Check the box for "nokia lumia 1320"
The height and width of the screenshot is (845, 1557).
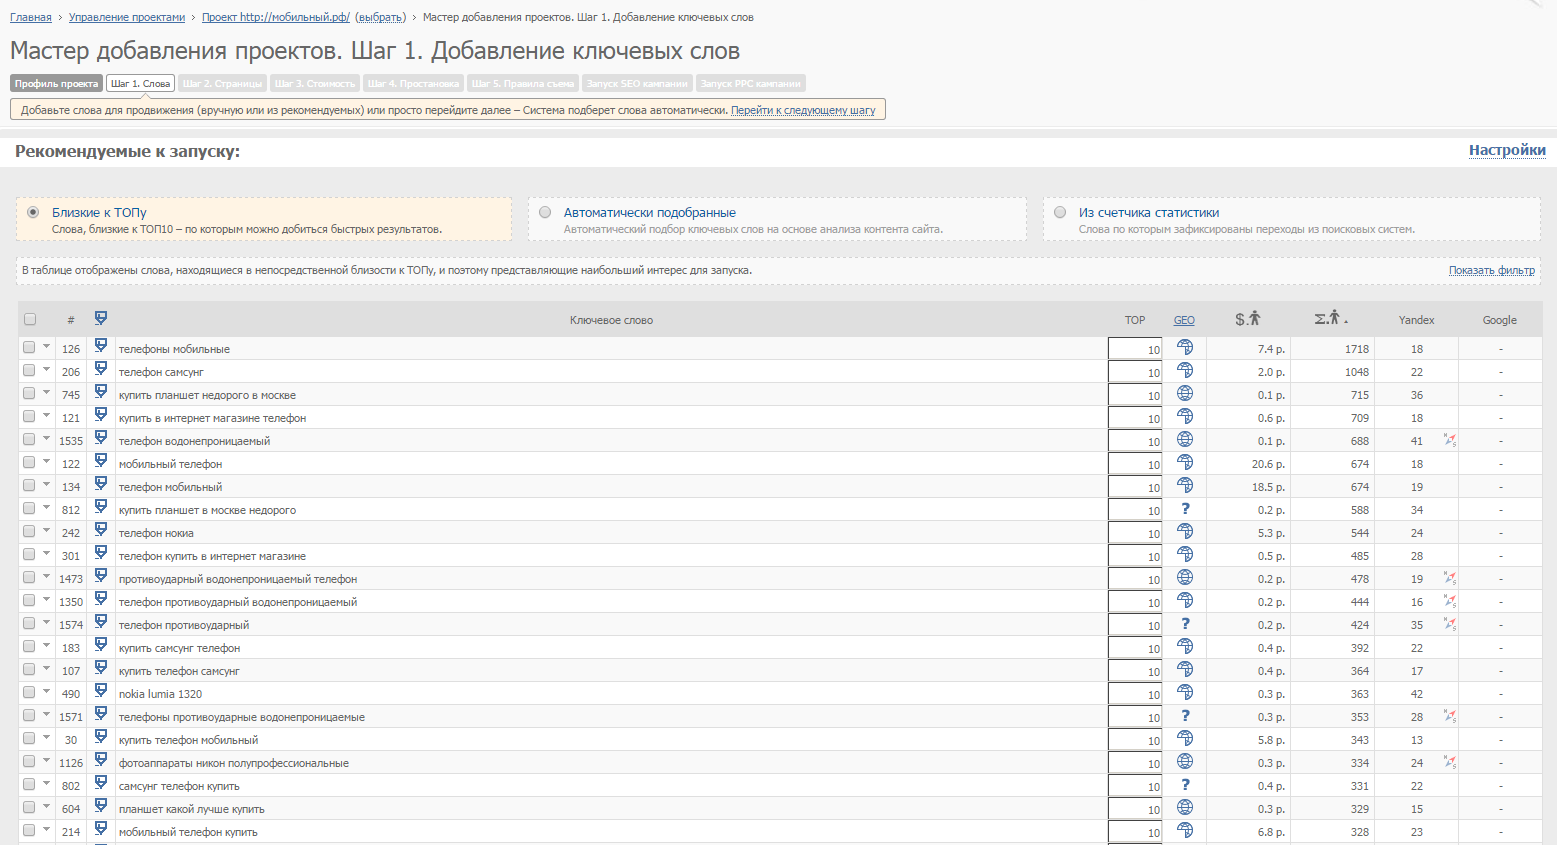click(x=30, y=692)
